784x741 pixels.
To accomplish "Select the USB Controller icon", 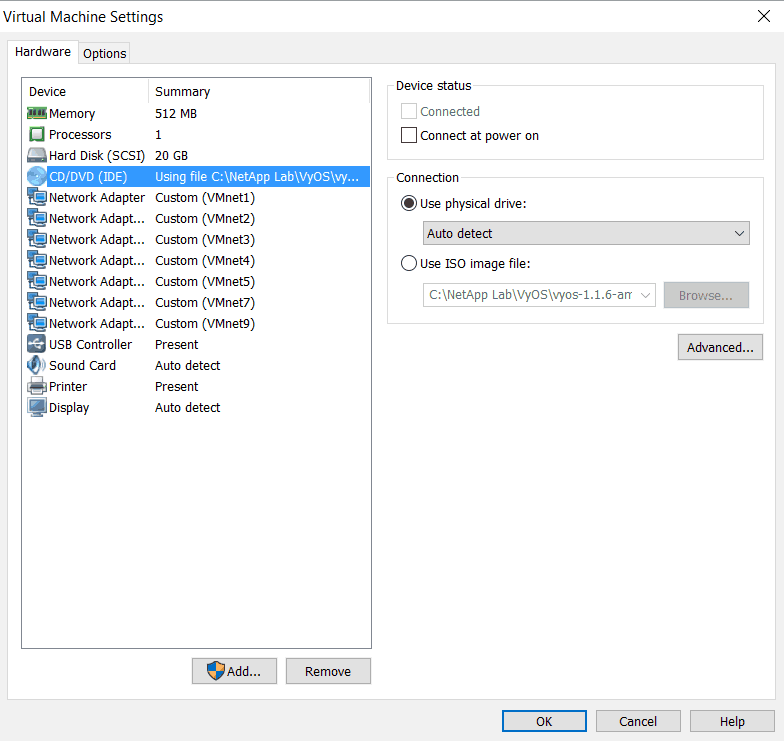I will [37, 345].
